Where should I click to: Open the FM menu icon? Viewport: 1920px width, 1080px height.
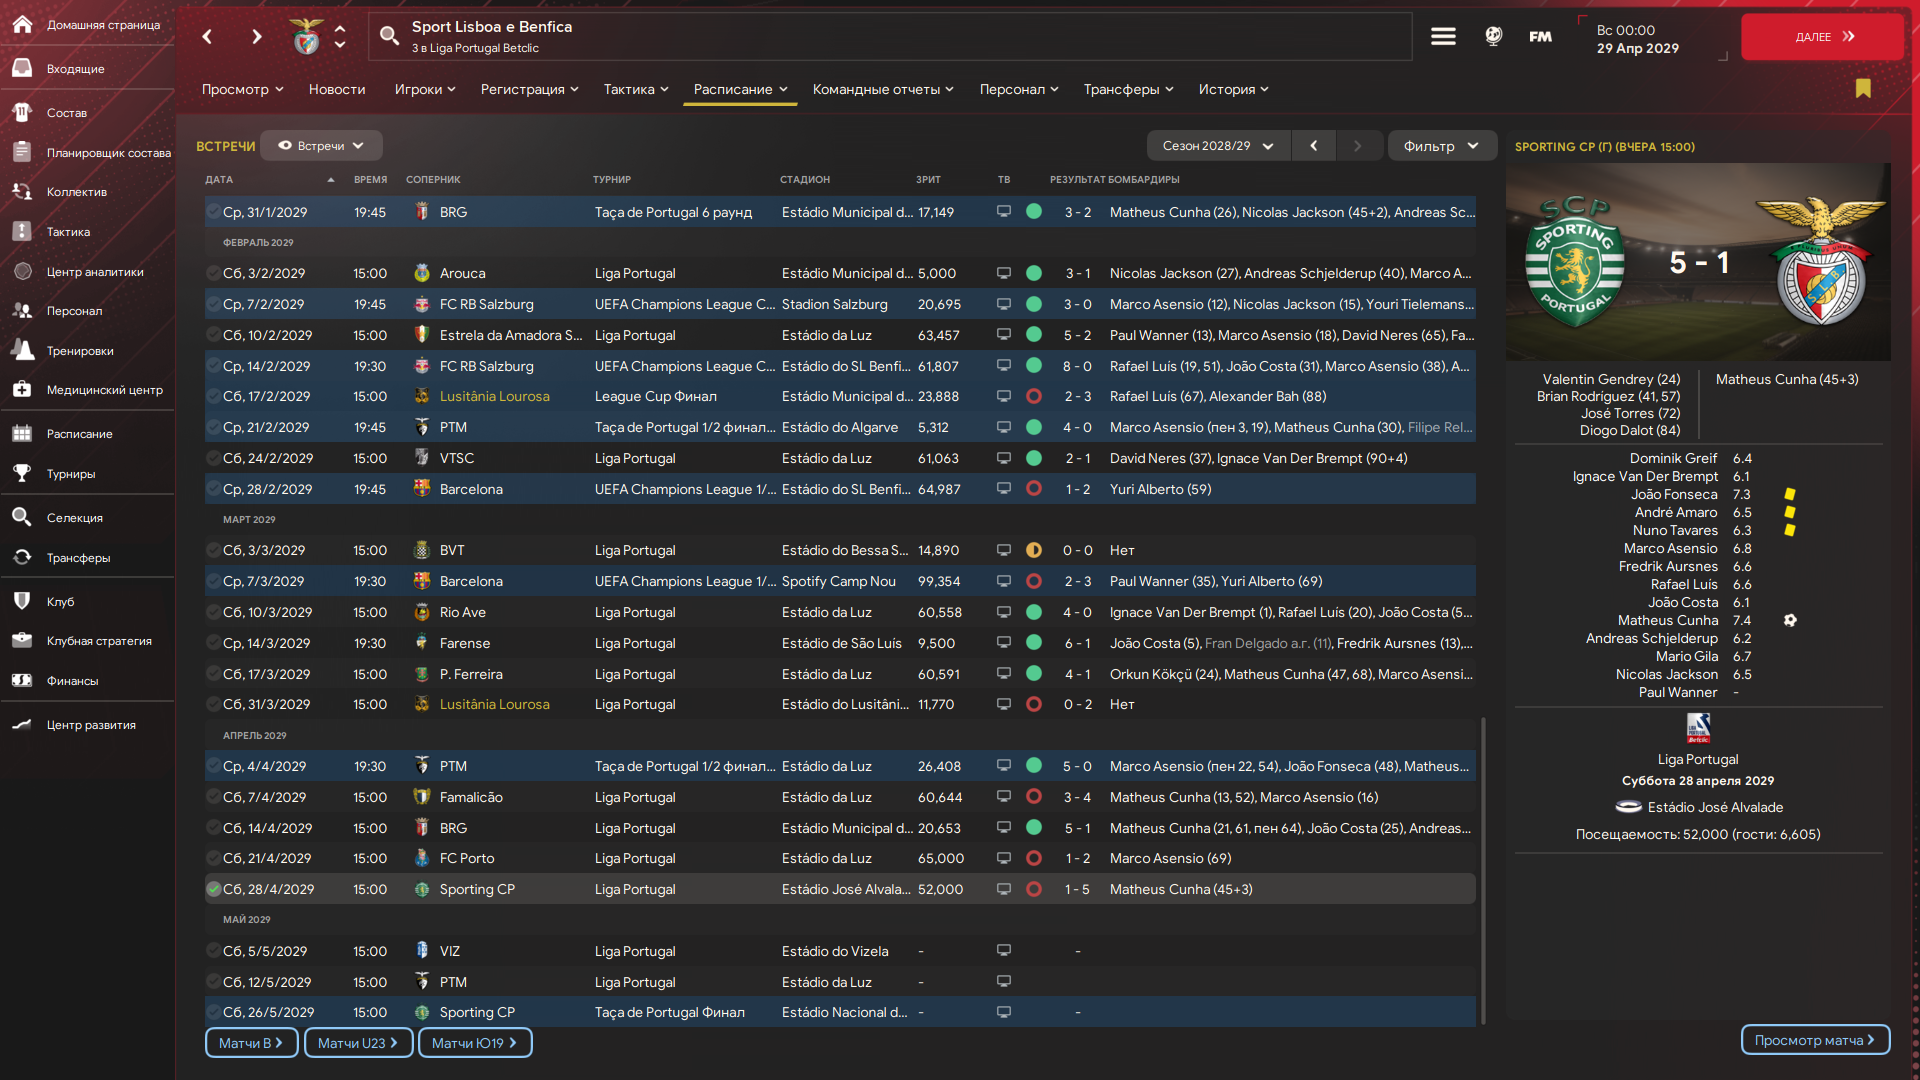pyautogui.click(x=1541, y=37)
